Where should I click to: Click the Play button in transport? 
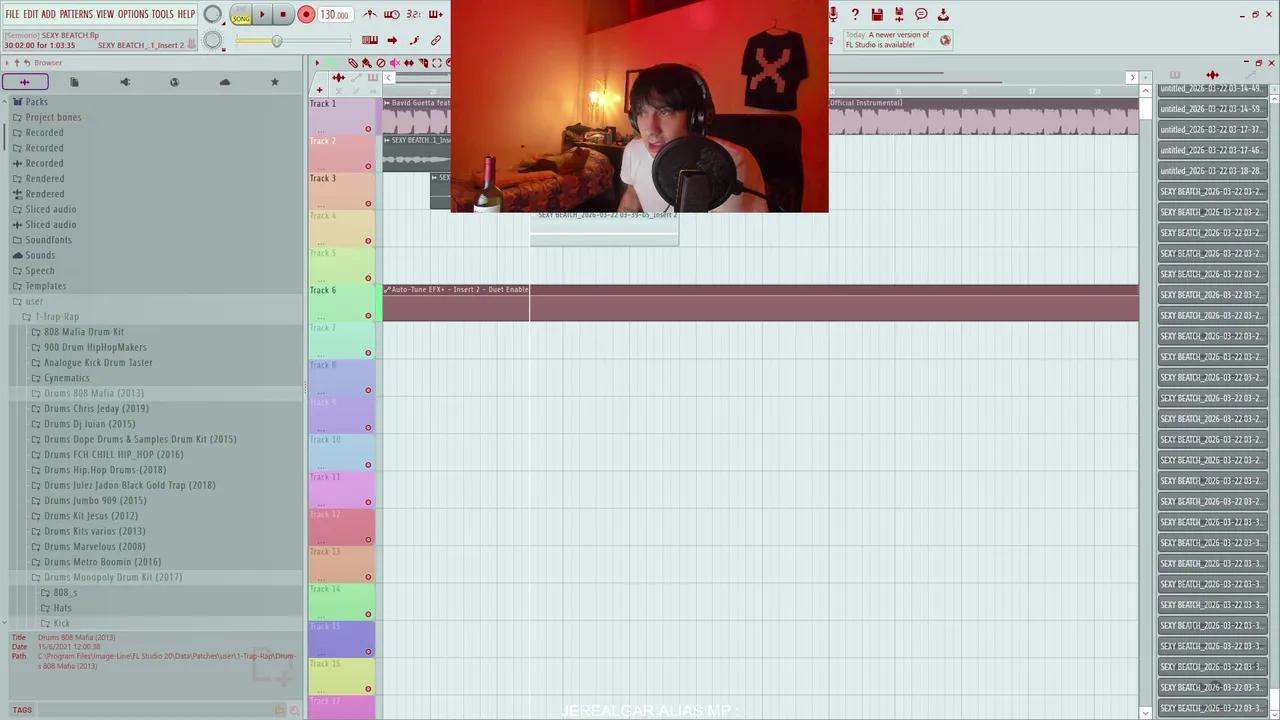pyautogui.click(x=262, y=14)
